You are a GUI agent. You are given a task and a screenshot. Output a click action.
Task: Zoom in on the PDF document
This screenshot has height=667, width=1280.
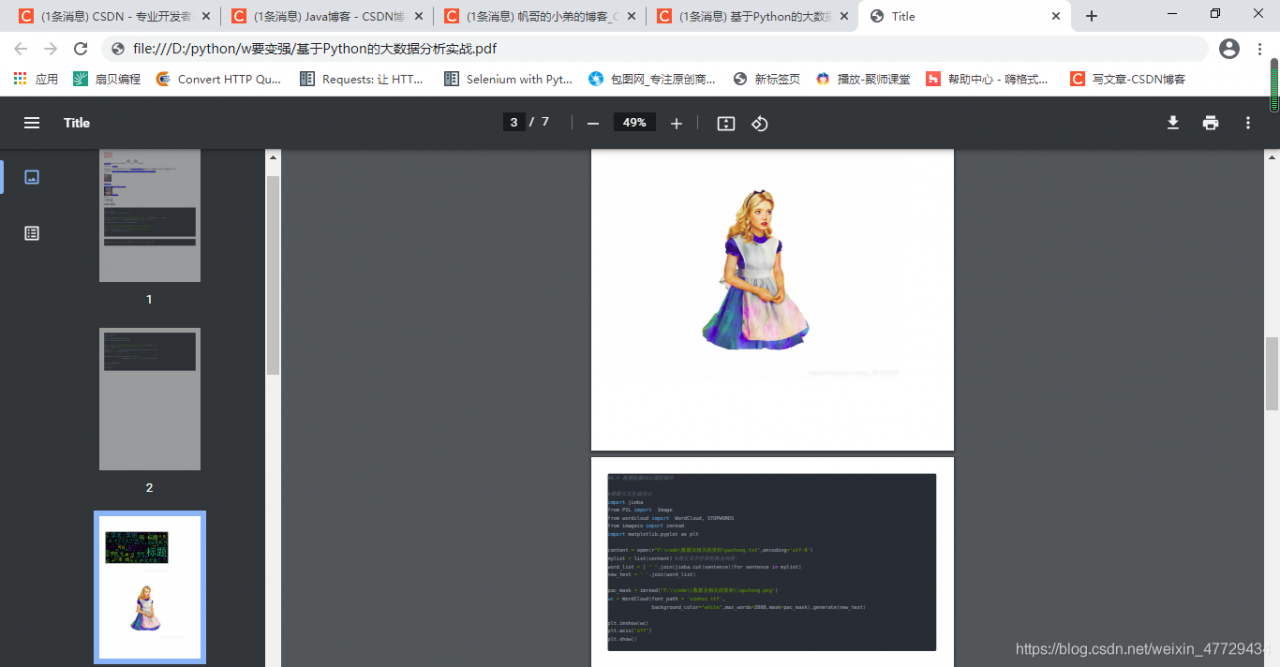pos(676,123)
